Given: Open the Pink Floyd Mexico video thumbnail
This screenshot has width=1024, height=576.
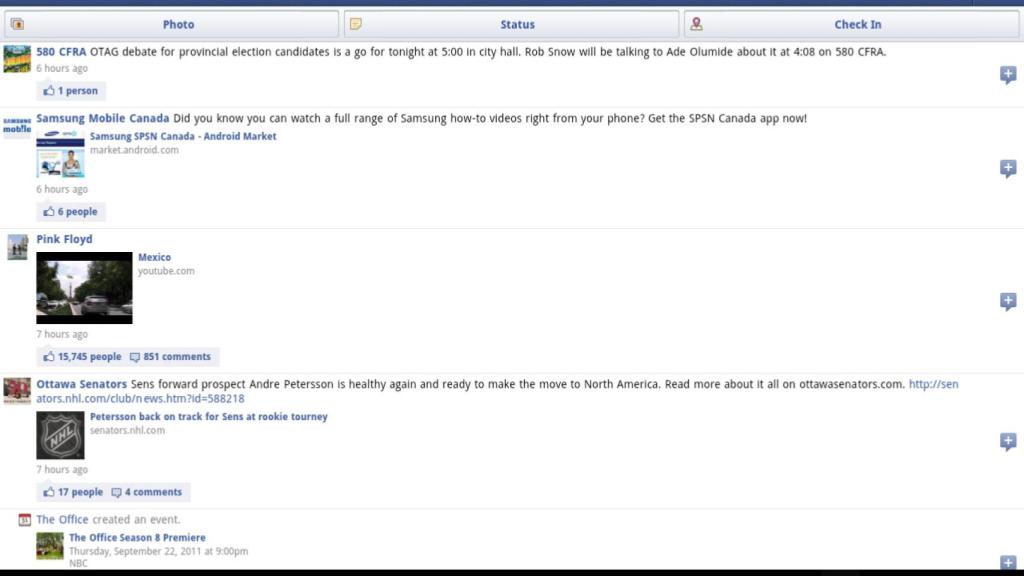Looking at the screenshot, I should click(x=84, y=288).
